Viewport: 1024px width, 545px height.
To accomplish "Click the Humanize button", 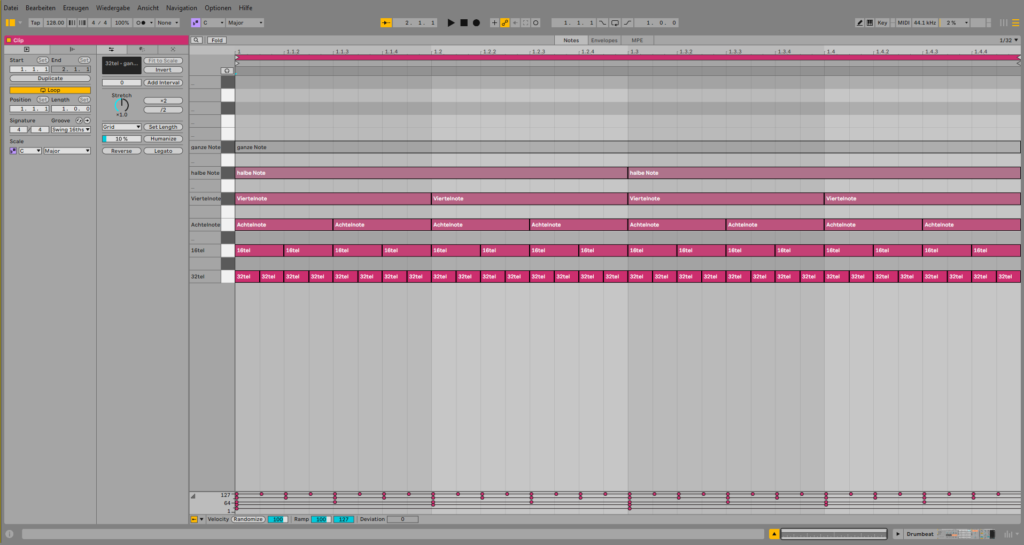I will coord(163,139).
